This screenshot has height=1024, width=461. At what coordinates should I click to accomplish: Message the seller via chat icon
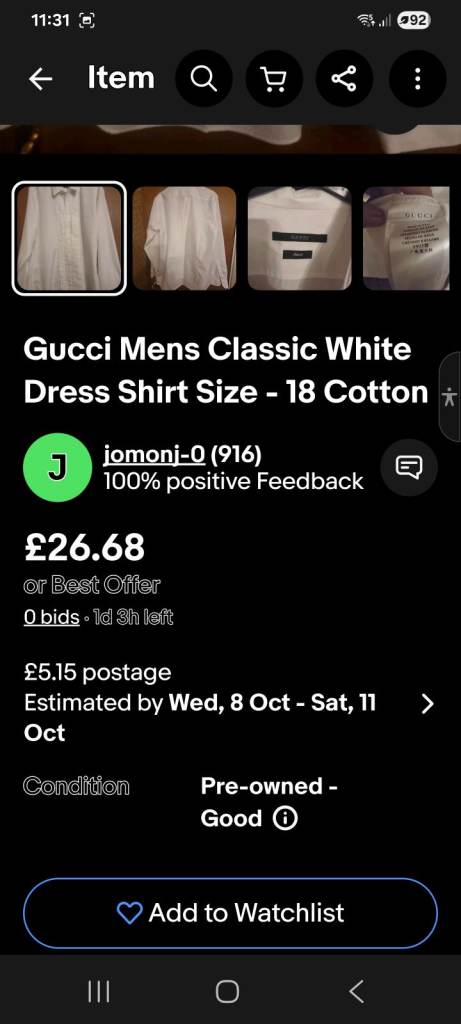point(409,468)
